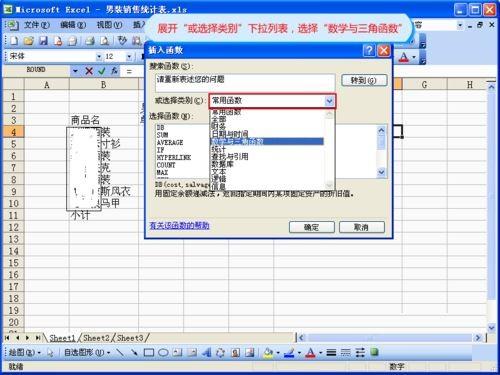Select highlighted 数学与三角函数 category

[267, 141]
